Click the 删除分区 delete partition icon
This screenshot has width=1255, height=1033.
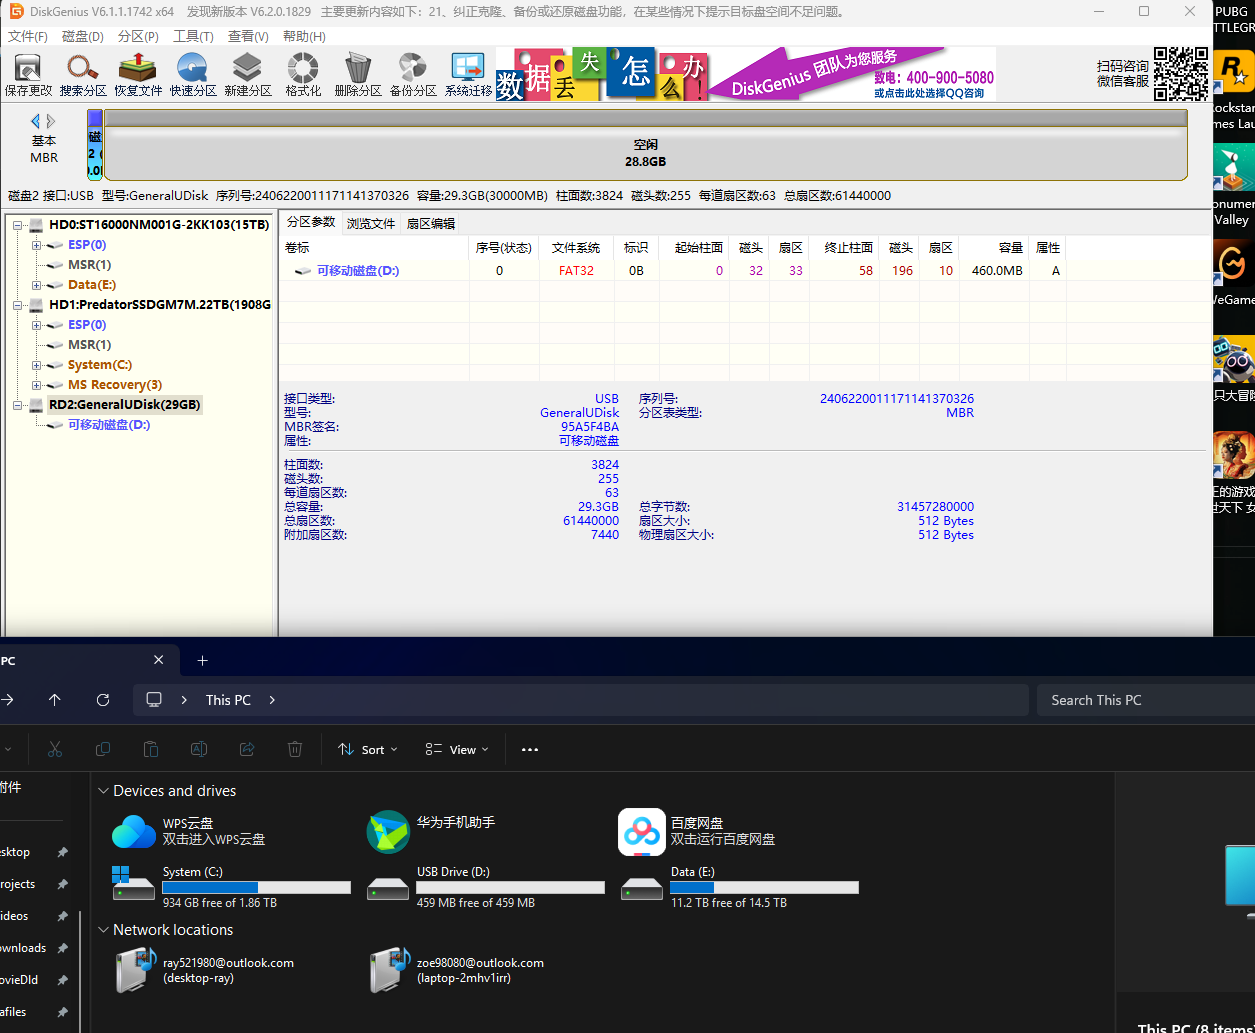pos(358,75)
